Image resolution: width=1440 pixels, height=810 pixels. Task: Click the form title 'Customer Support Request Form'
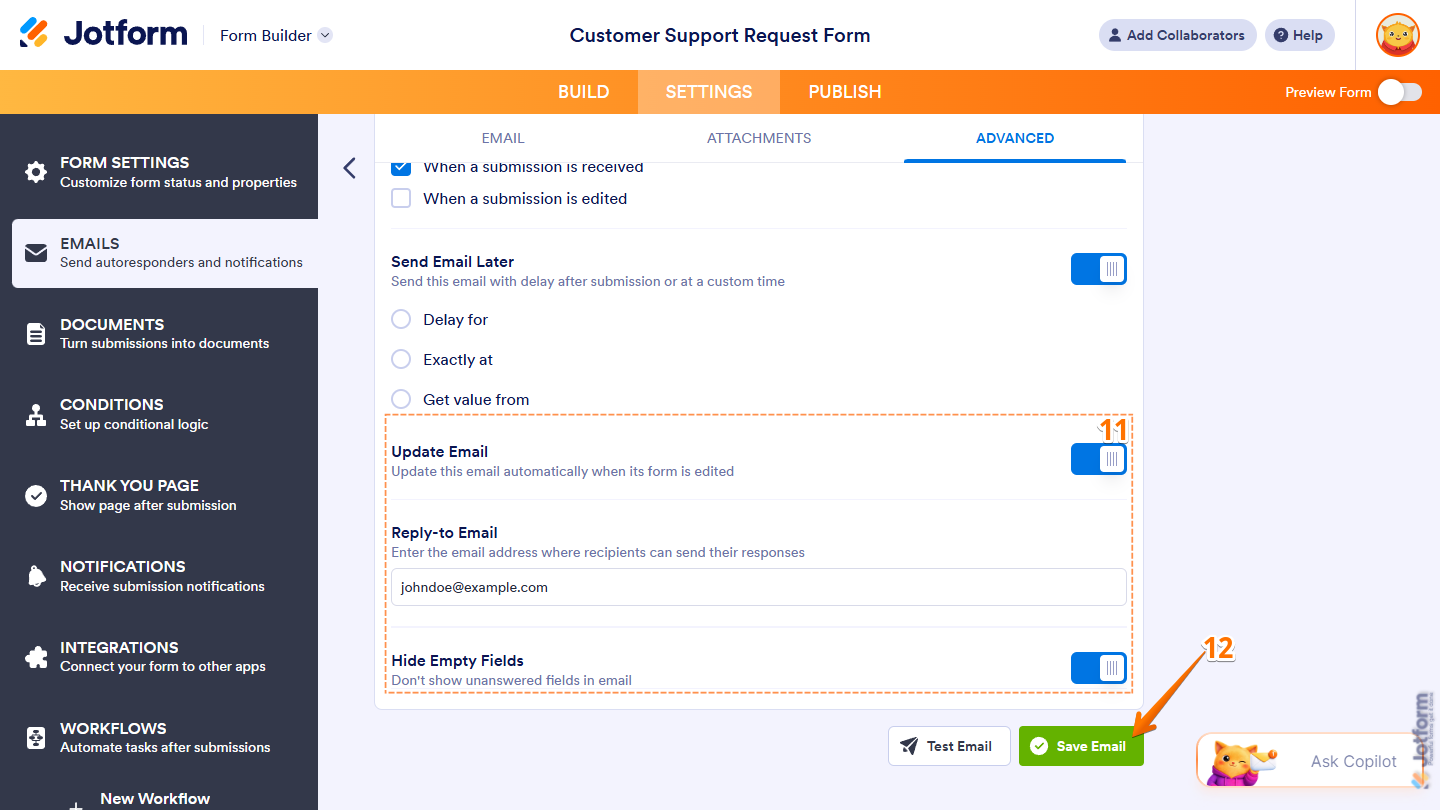pyautogui.click(x=720, y=35)
